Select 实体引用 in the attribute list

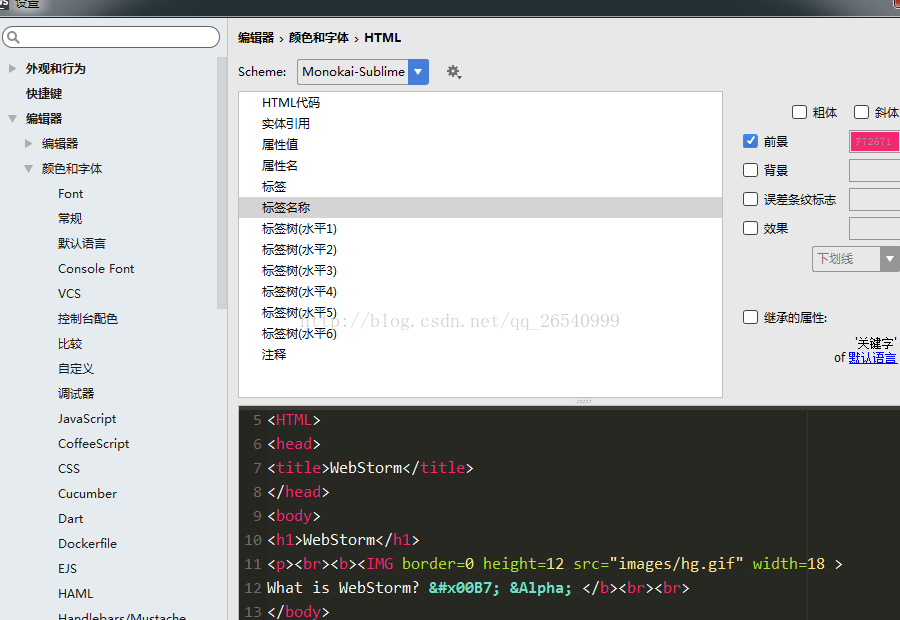click(x=480, y=123)
